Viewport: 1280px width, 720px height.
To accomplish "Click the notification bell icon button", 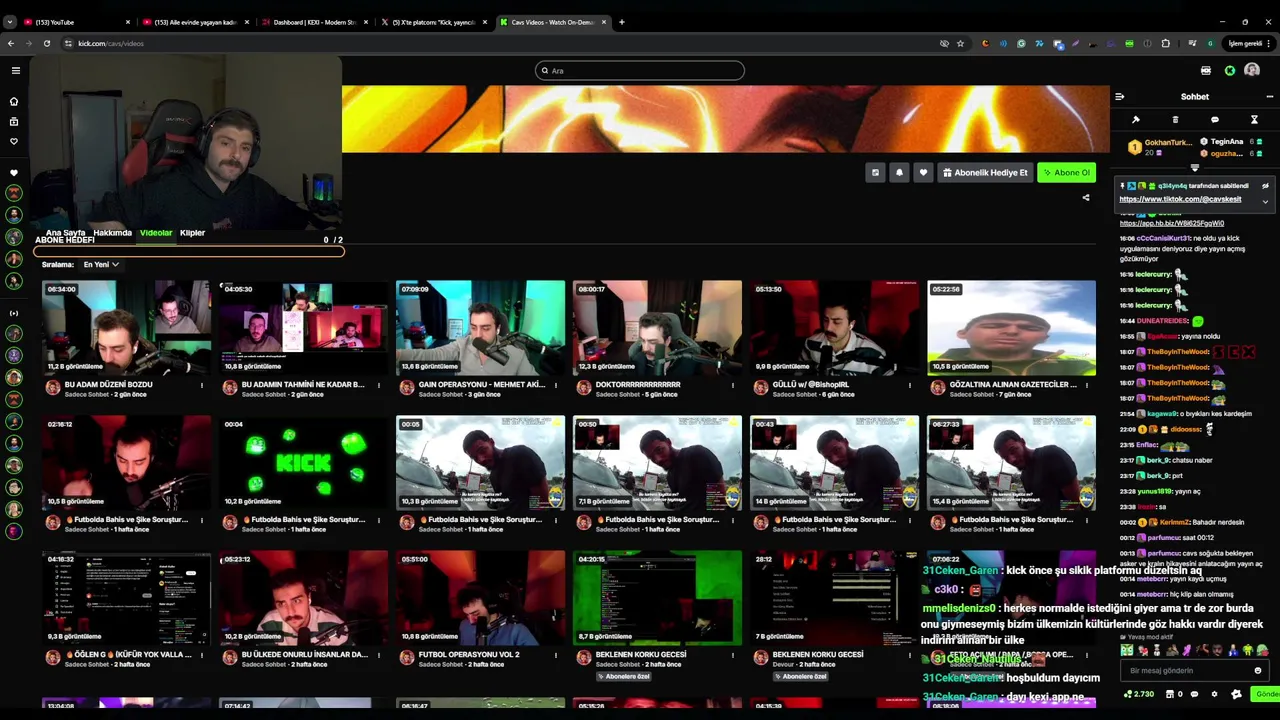I will (899, 172).
